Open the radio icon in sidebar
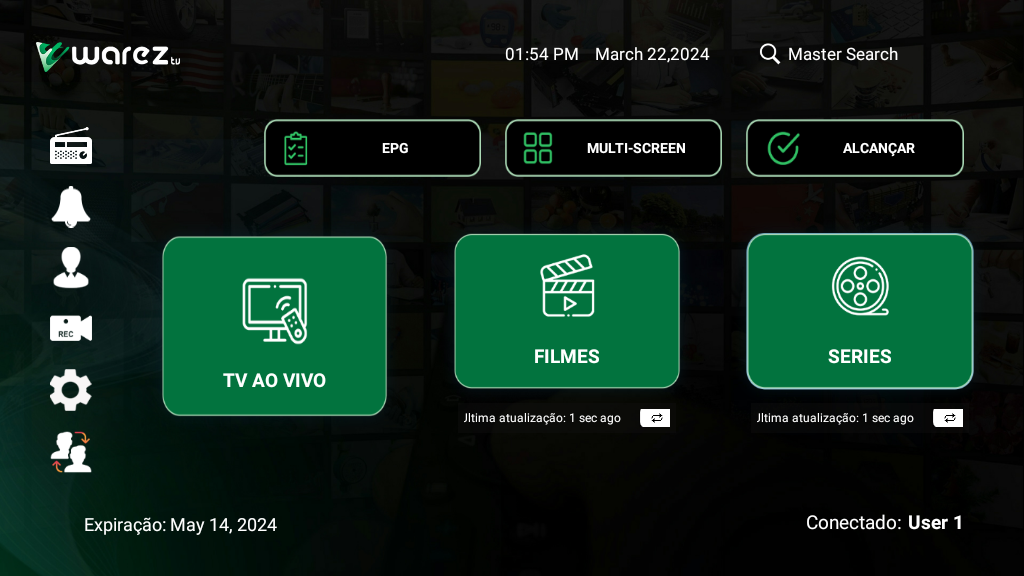The width and height of the screenshot is (1024, 576). click(71, 147)
